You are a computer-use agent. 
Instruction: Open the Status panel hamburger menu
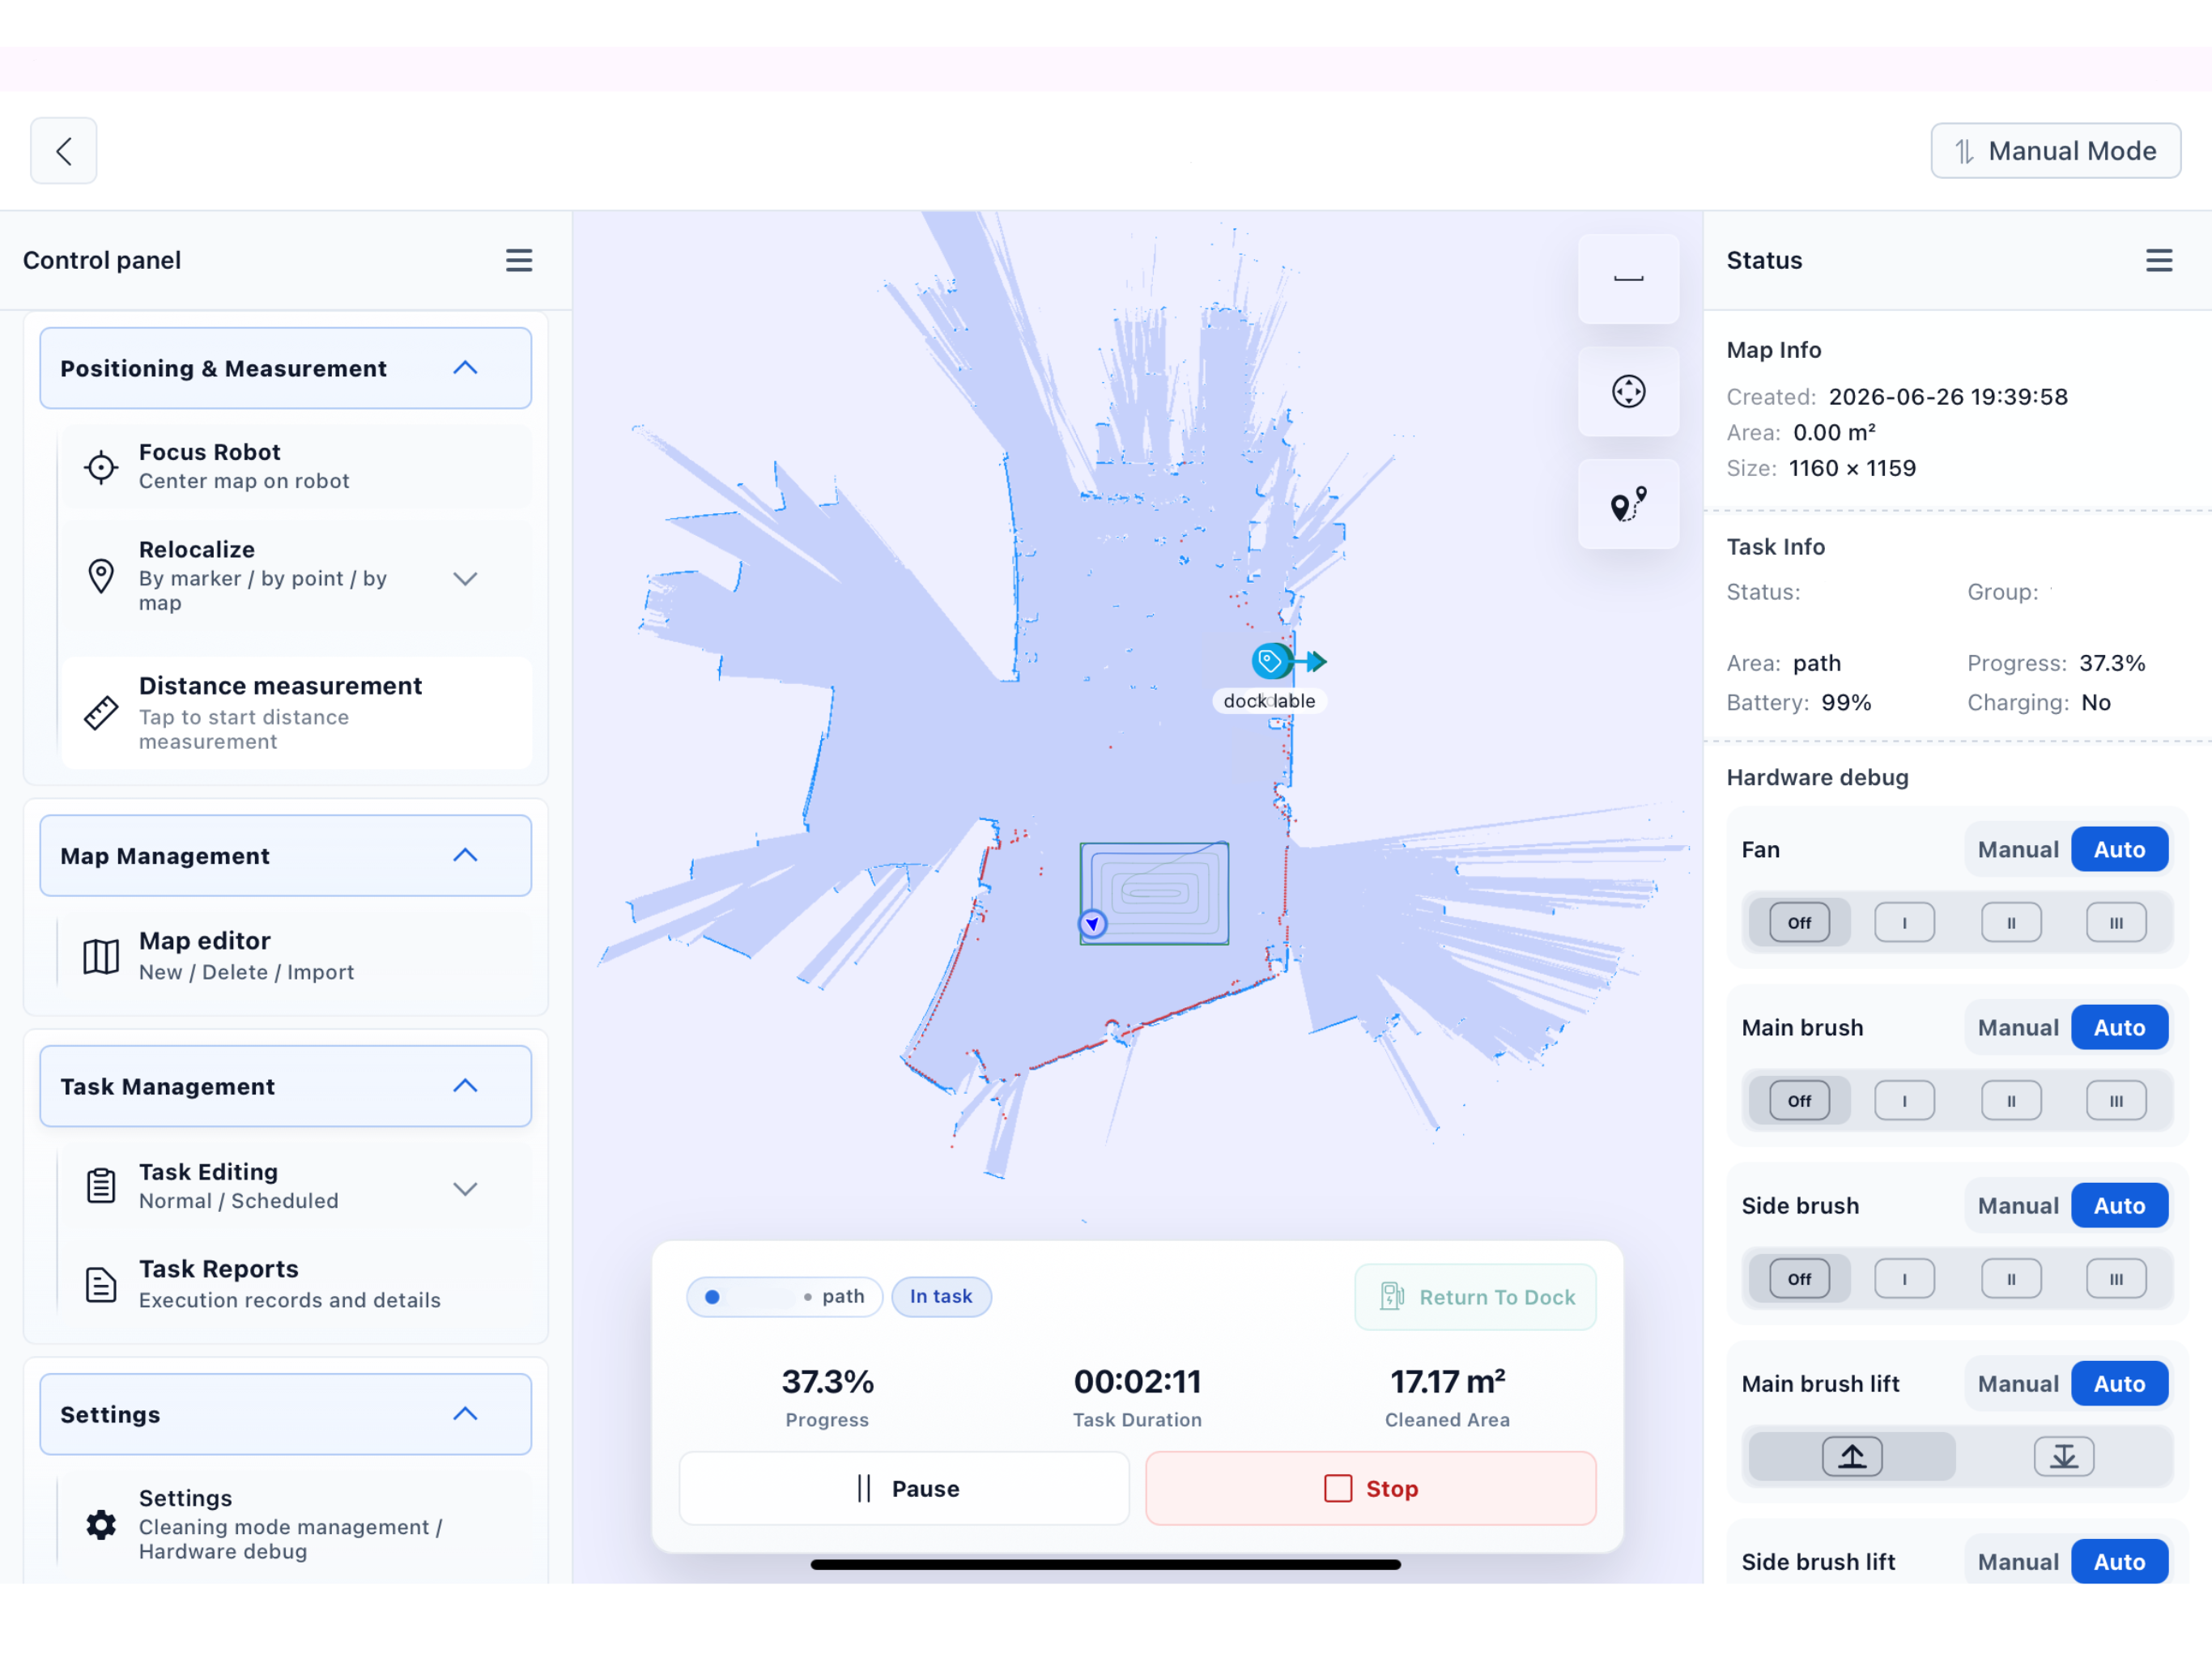tap(2158, 261)
